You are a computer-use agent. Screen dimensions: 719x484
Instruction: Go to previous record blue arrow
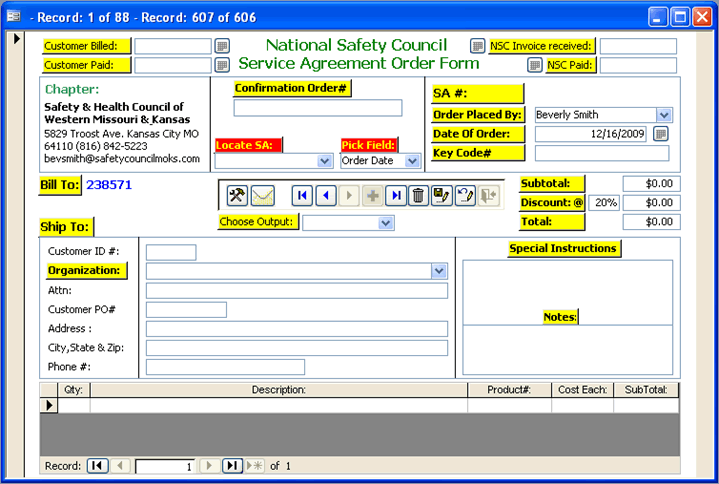326,196
